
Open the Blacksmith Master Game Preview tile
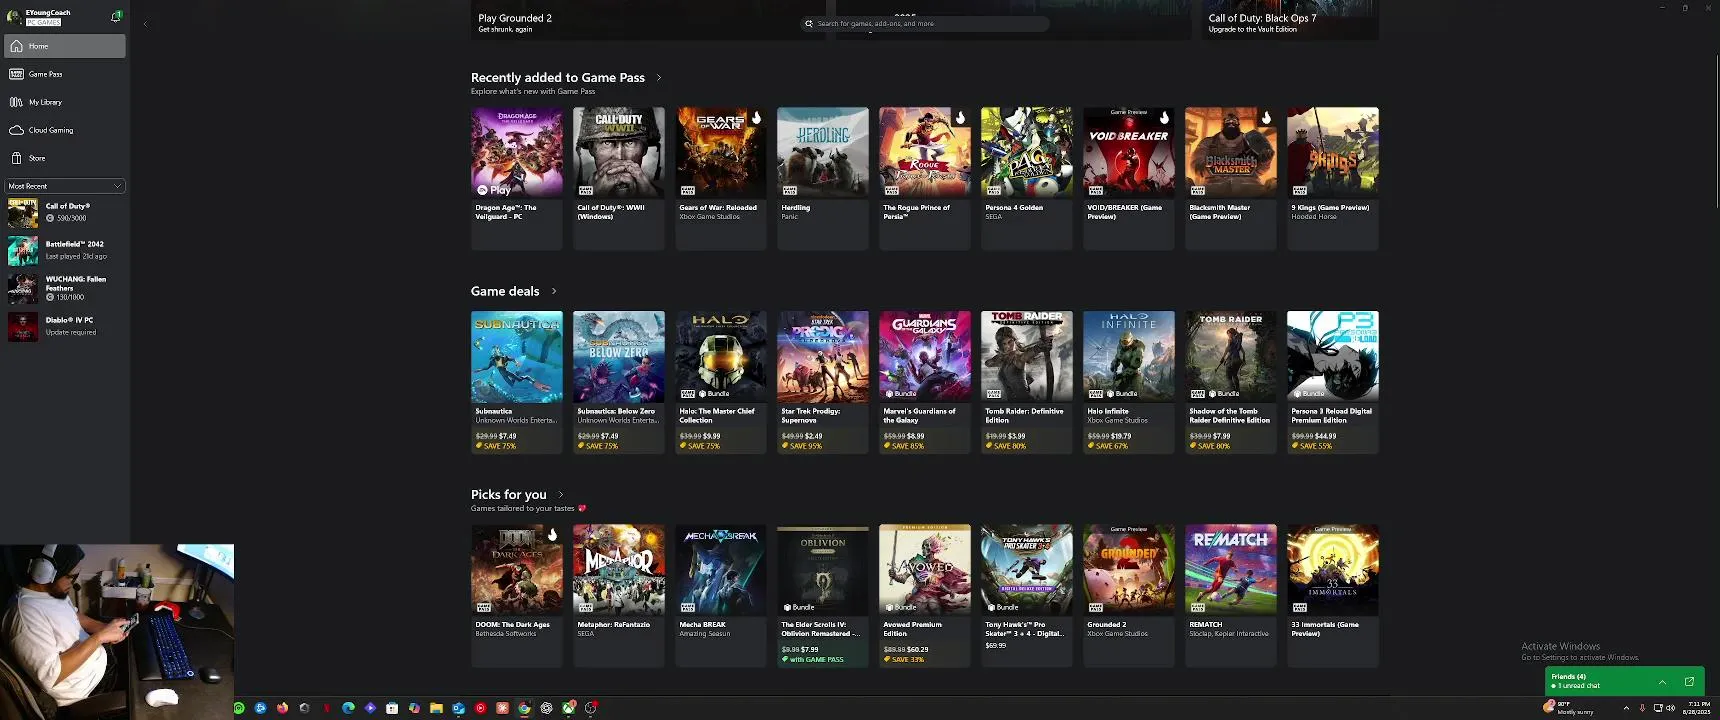click(x=1231, y=178)
